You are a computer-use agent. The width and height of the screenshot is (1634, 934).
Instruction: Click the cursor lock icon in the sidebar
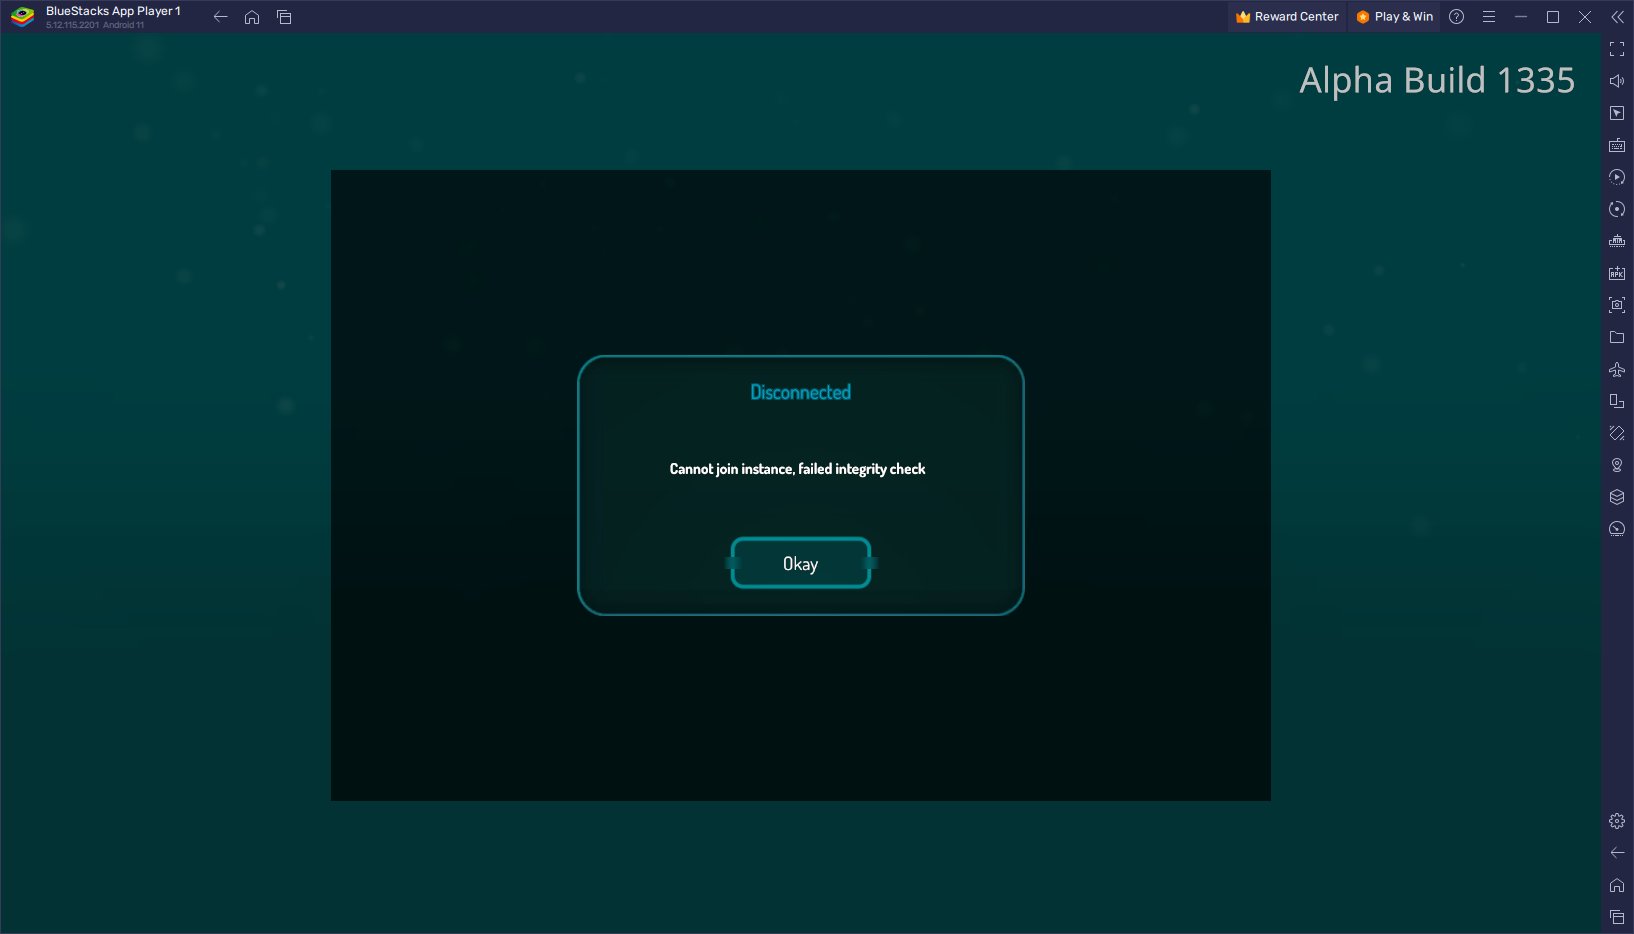tap(1617, 113)
